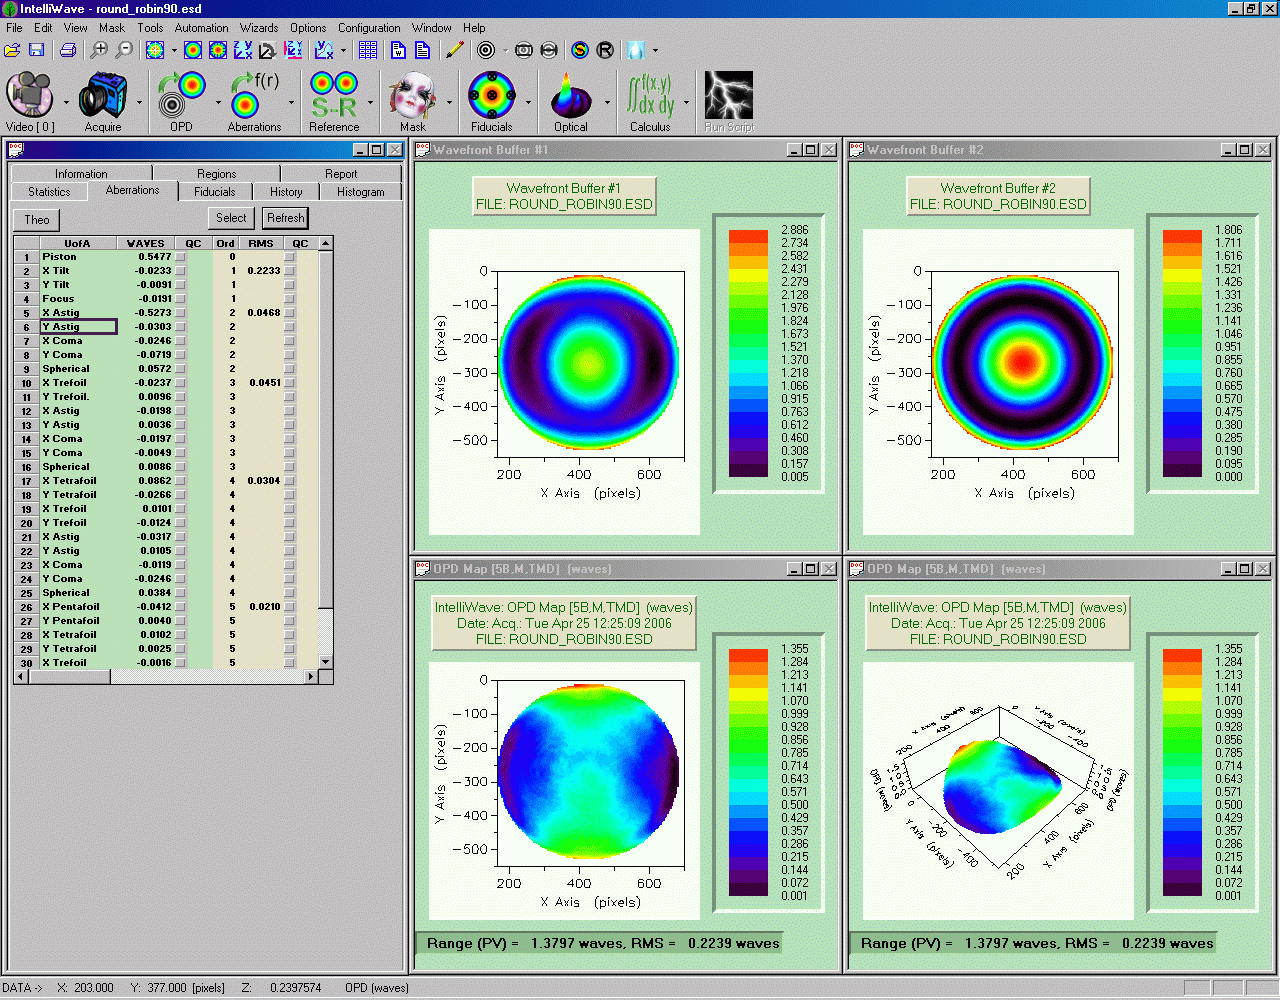Click the Wavefront Buffer #1 color scale bar
Image resolution: width=1280 pixels, height=1000 pixels.
point(748,353)
